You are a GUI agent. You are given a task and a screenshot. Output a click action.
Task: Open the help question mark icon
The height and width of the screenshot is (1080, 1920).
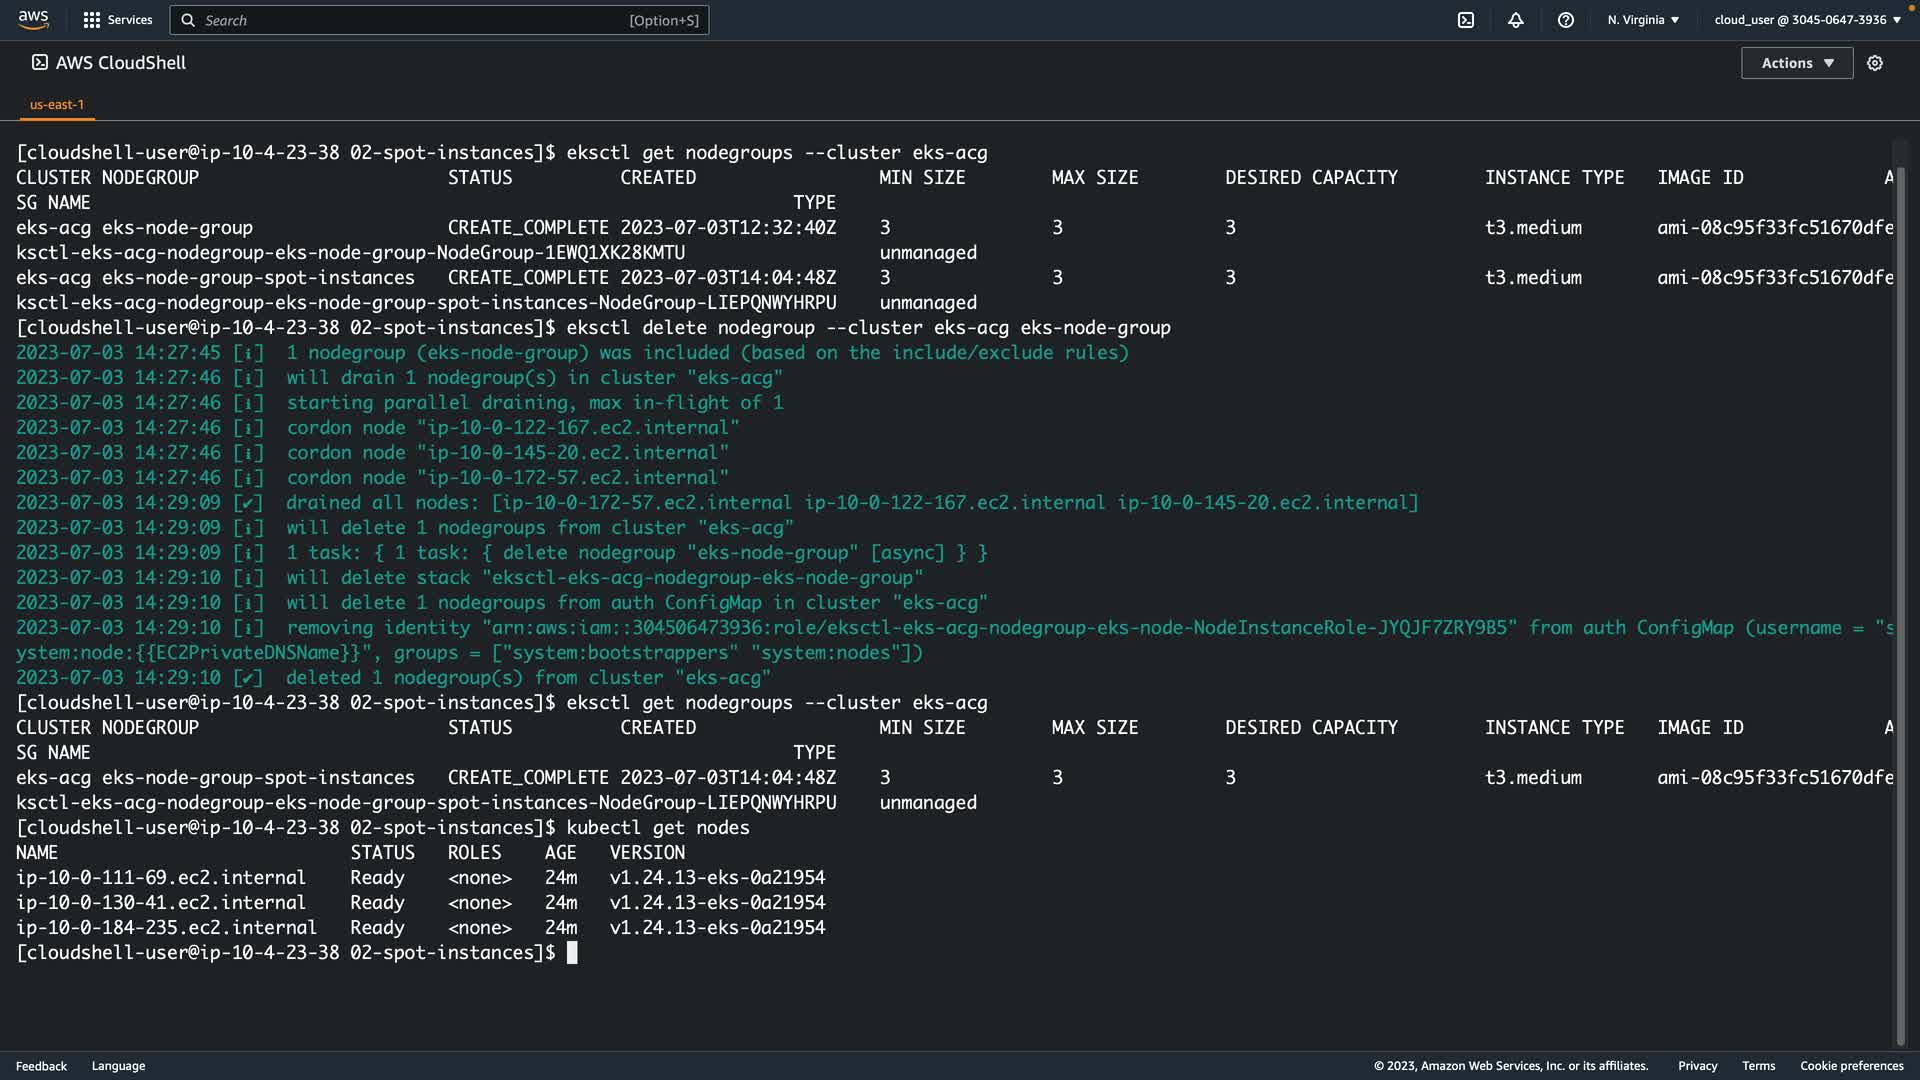1566,20
